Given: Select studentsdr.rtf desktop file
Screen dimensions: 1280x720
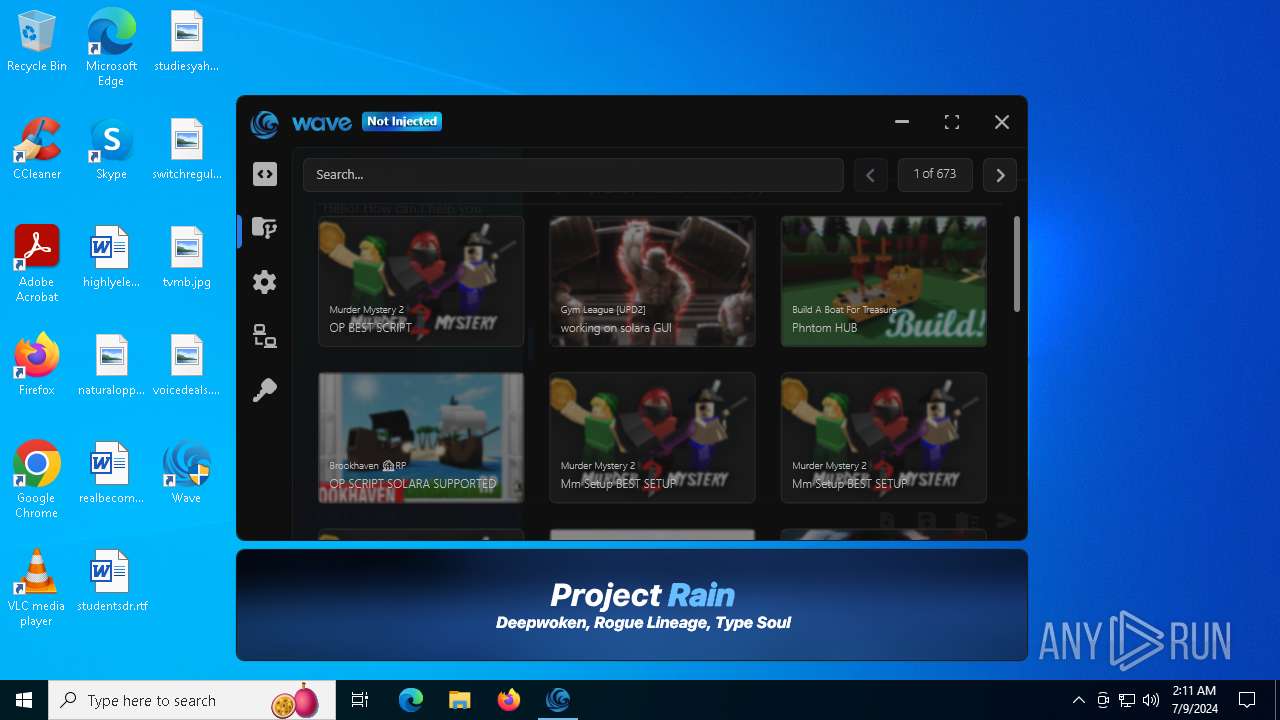Looking at the screenshot, I should coord(111,581).
